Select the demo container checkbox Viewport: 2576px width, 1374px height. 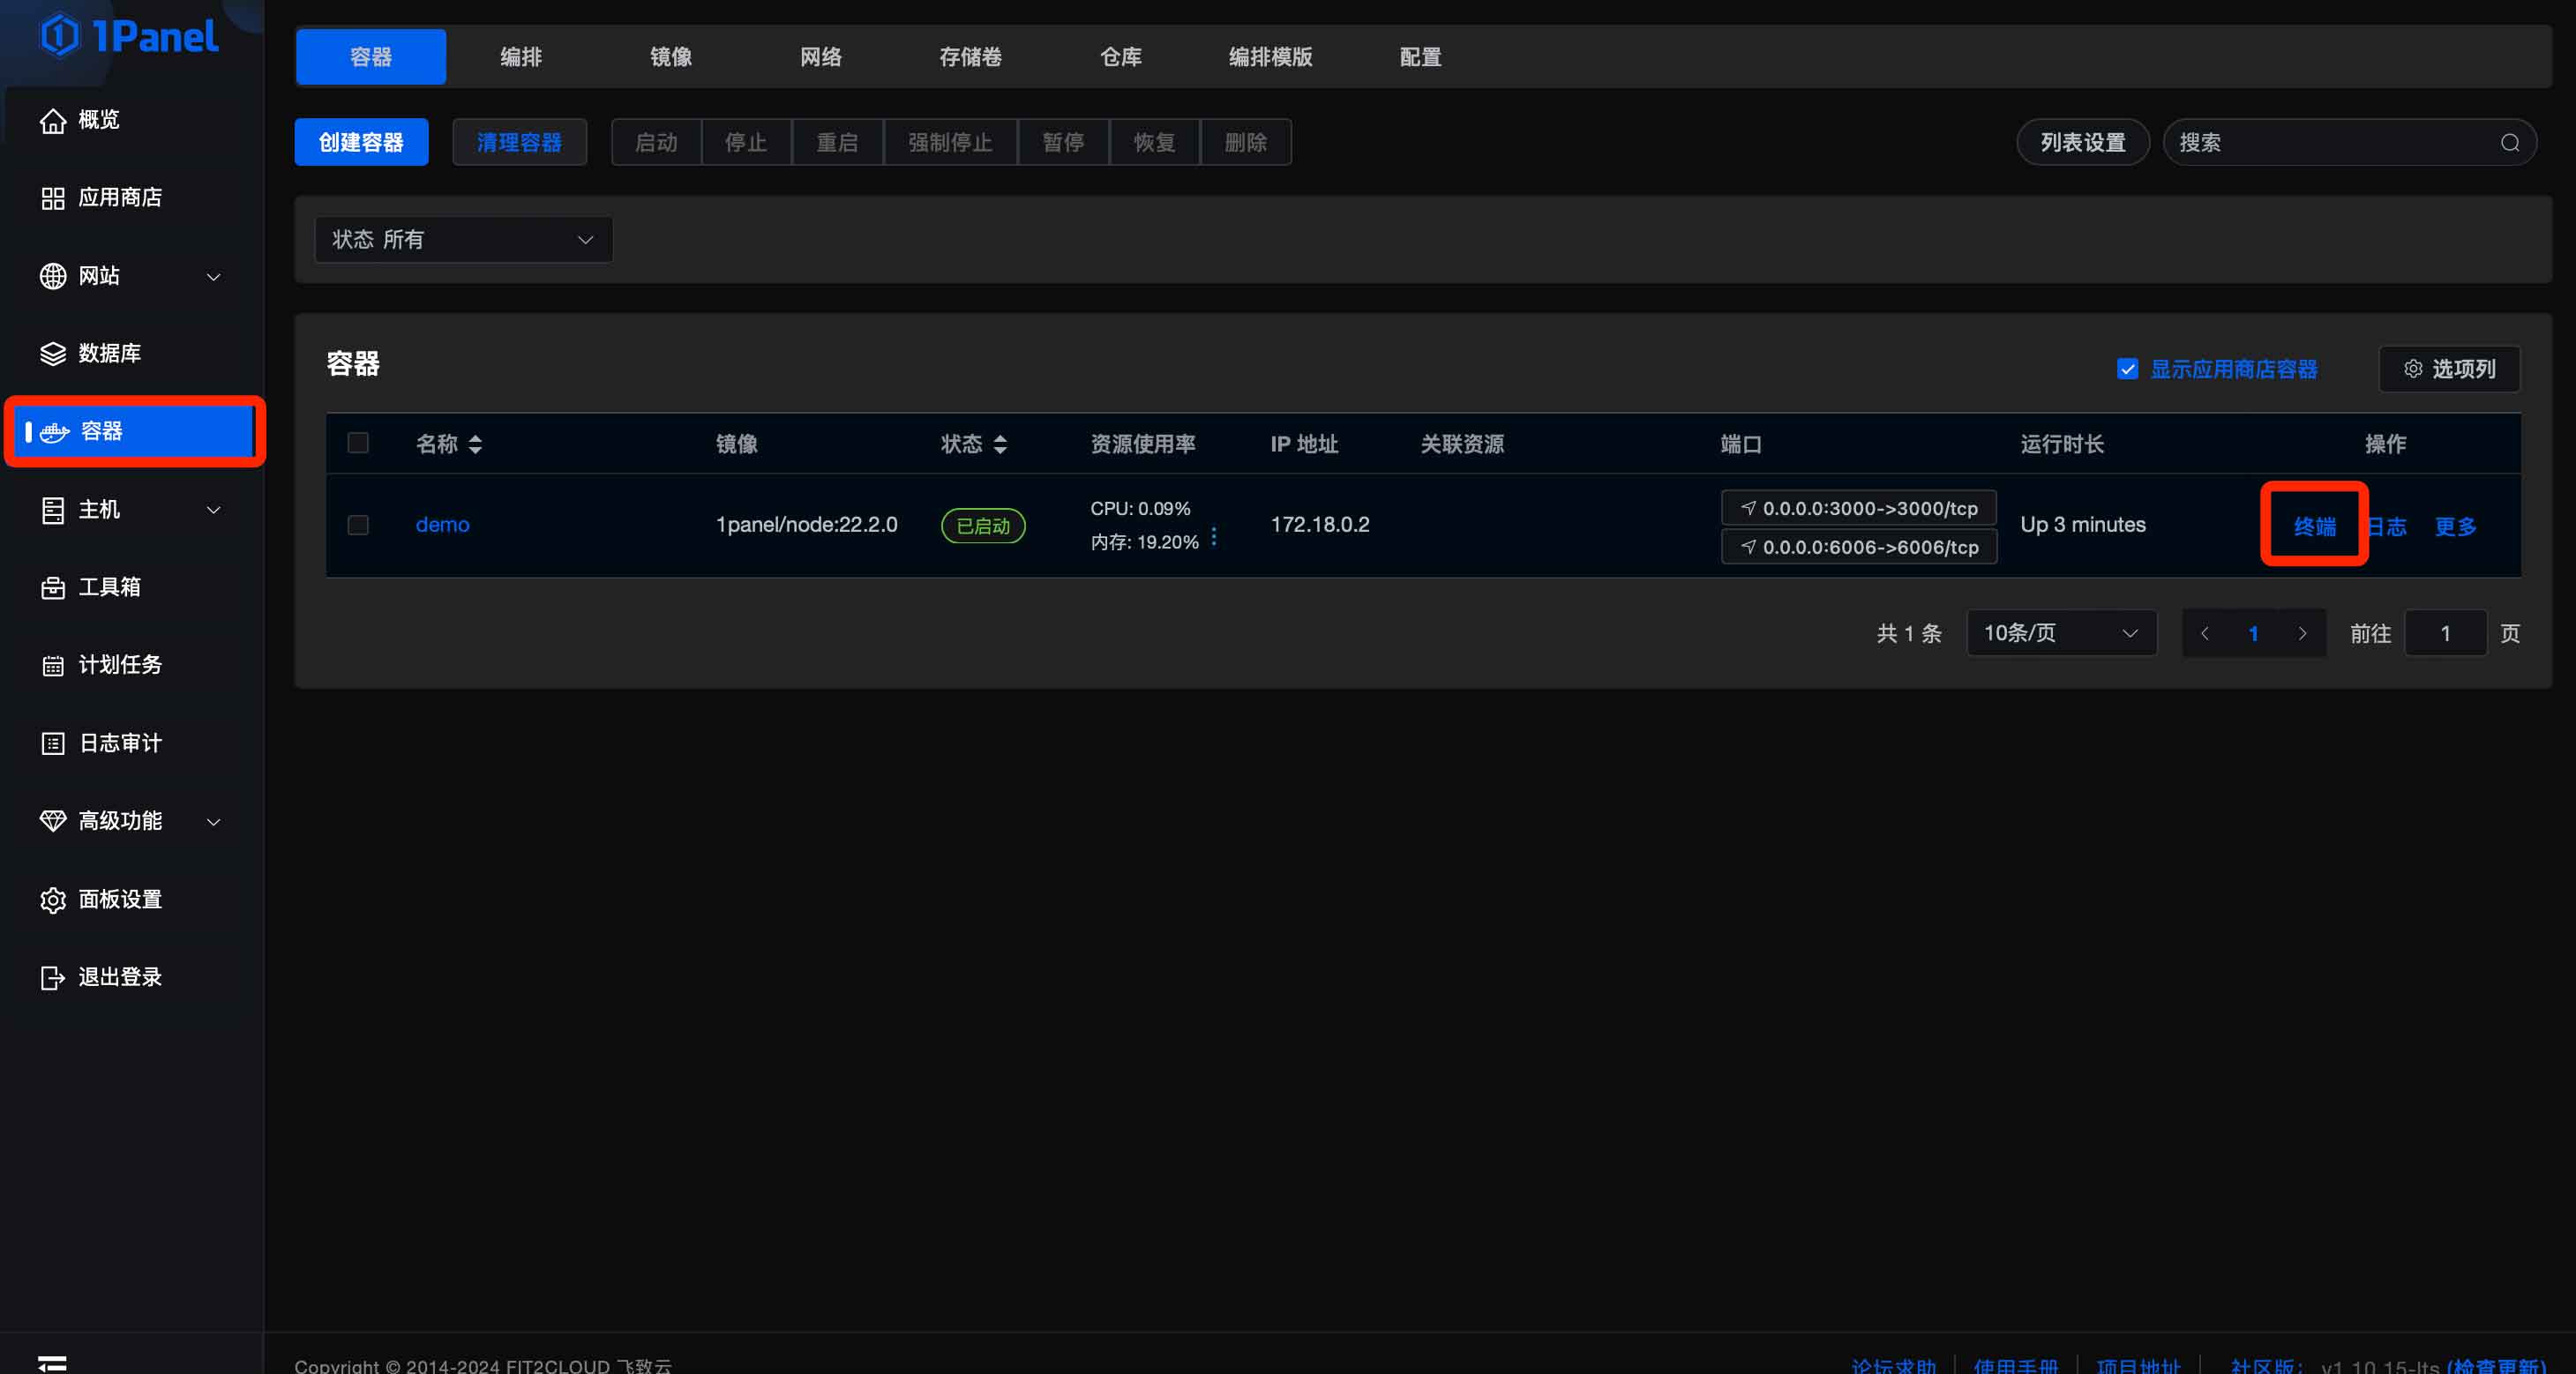[358, 525]
